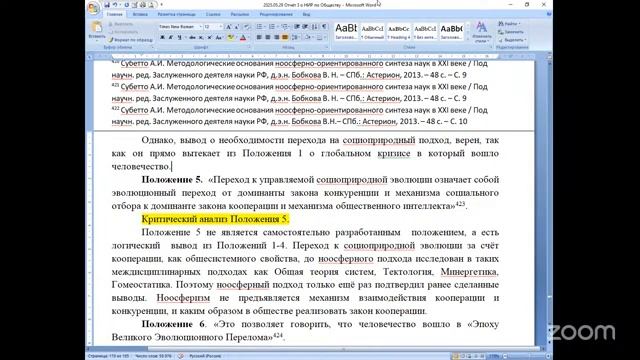The image size is (640, 360).
Task: Open the round Office button menu
Action: [94, 7]
